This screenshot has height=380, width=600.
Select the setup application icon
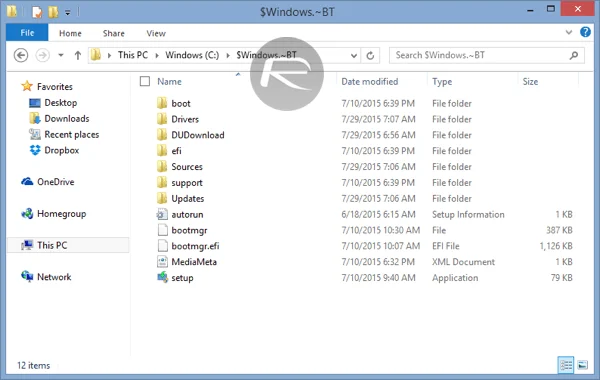click(162, 277)
